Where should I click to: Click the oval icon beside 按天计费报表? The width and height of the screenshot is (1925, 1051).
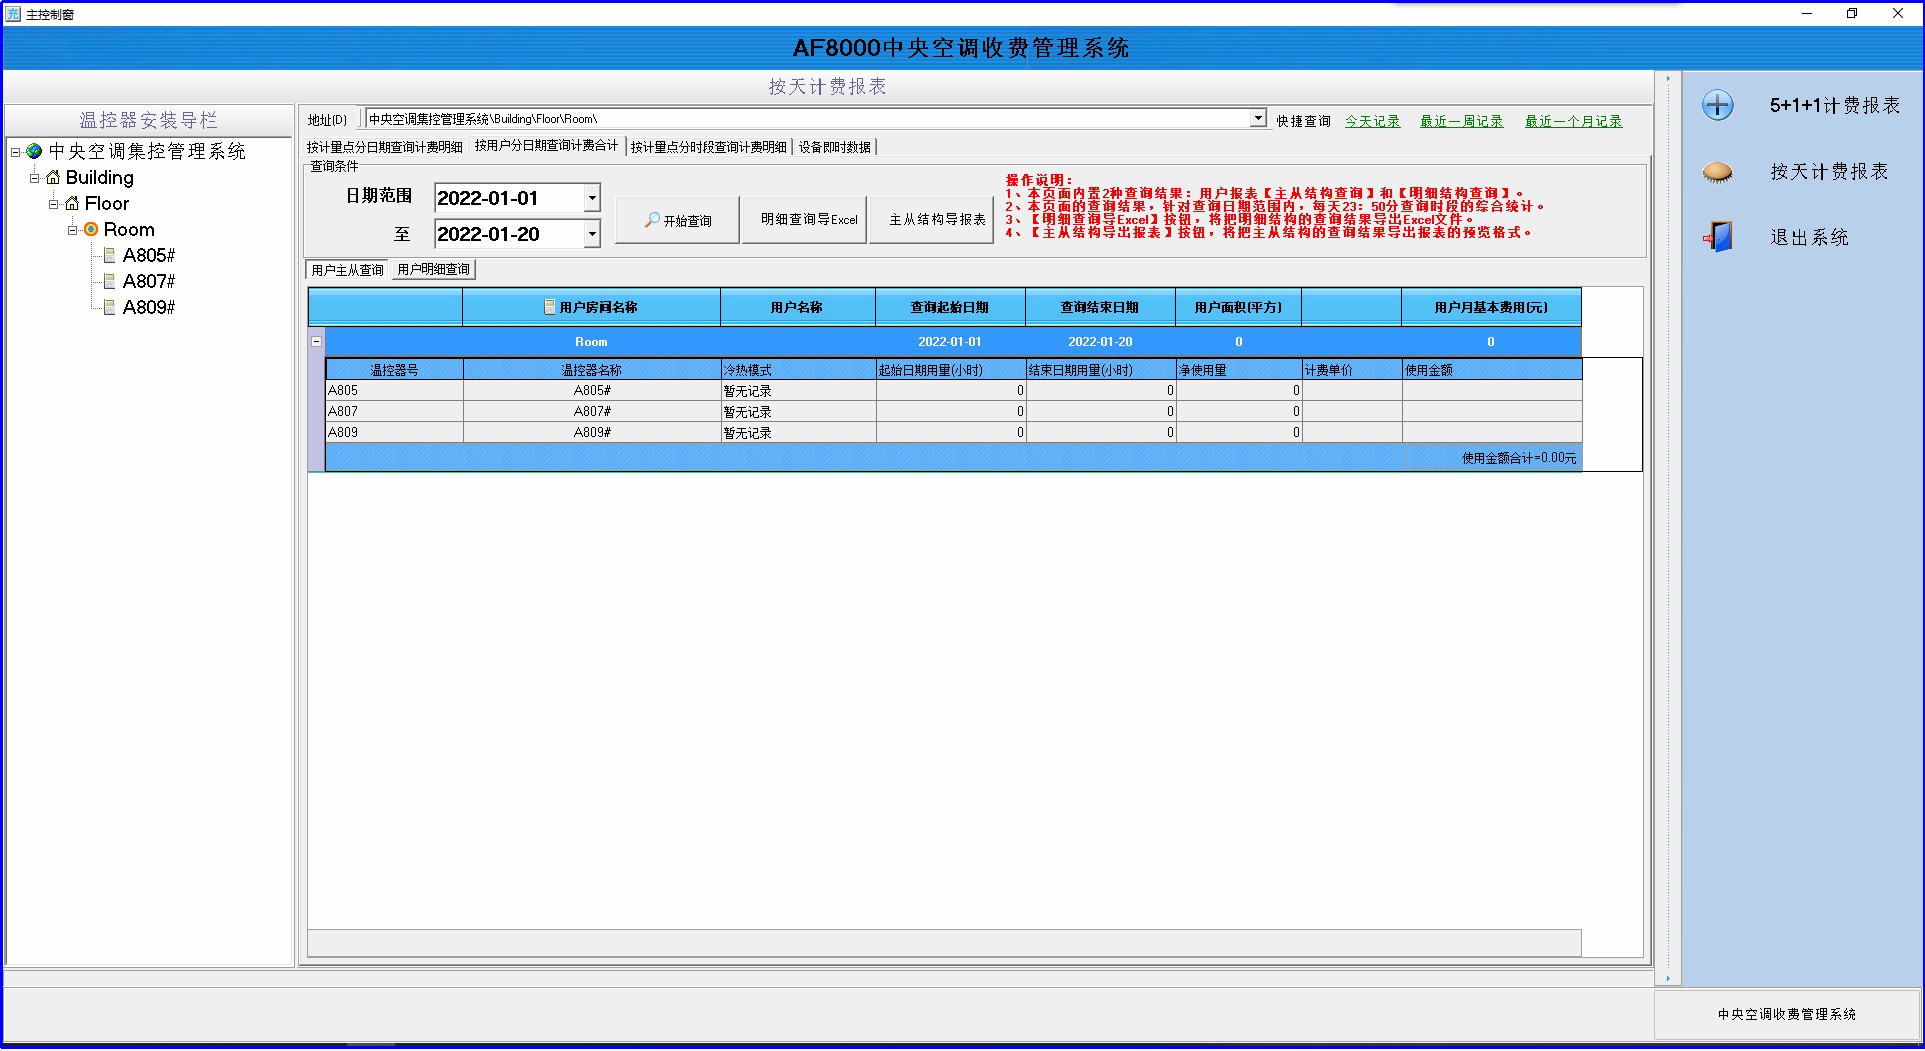[1717, 172]
